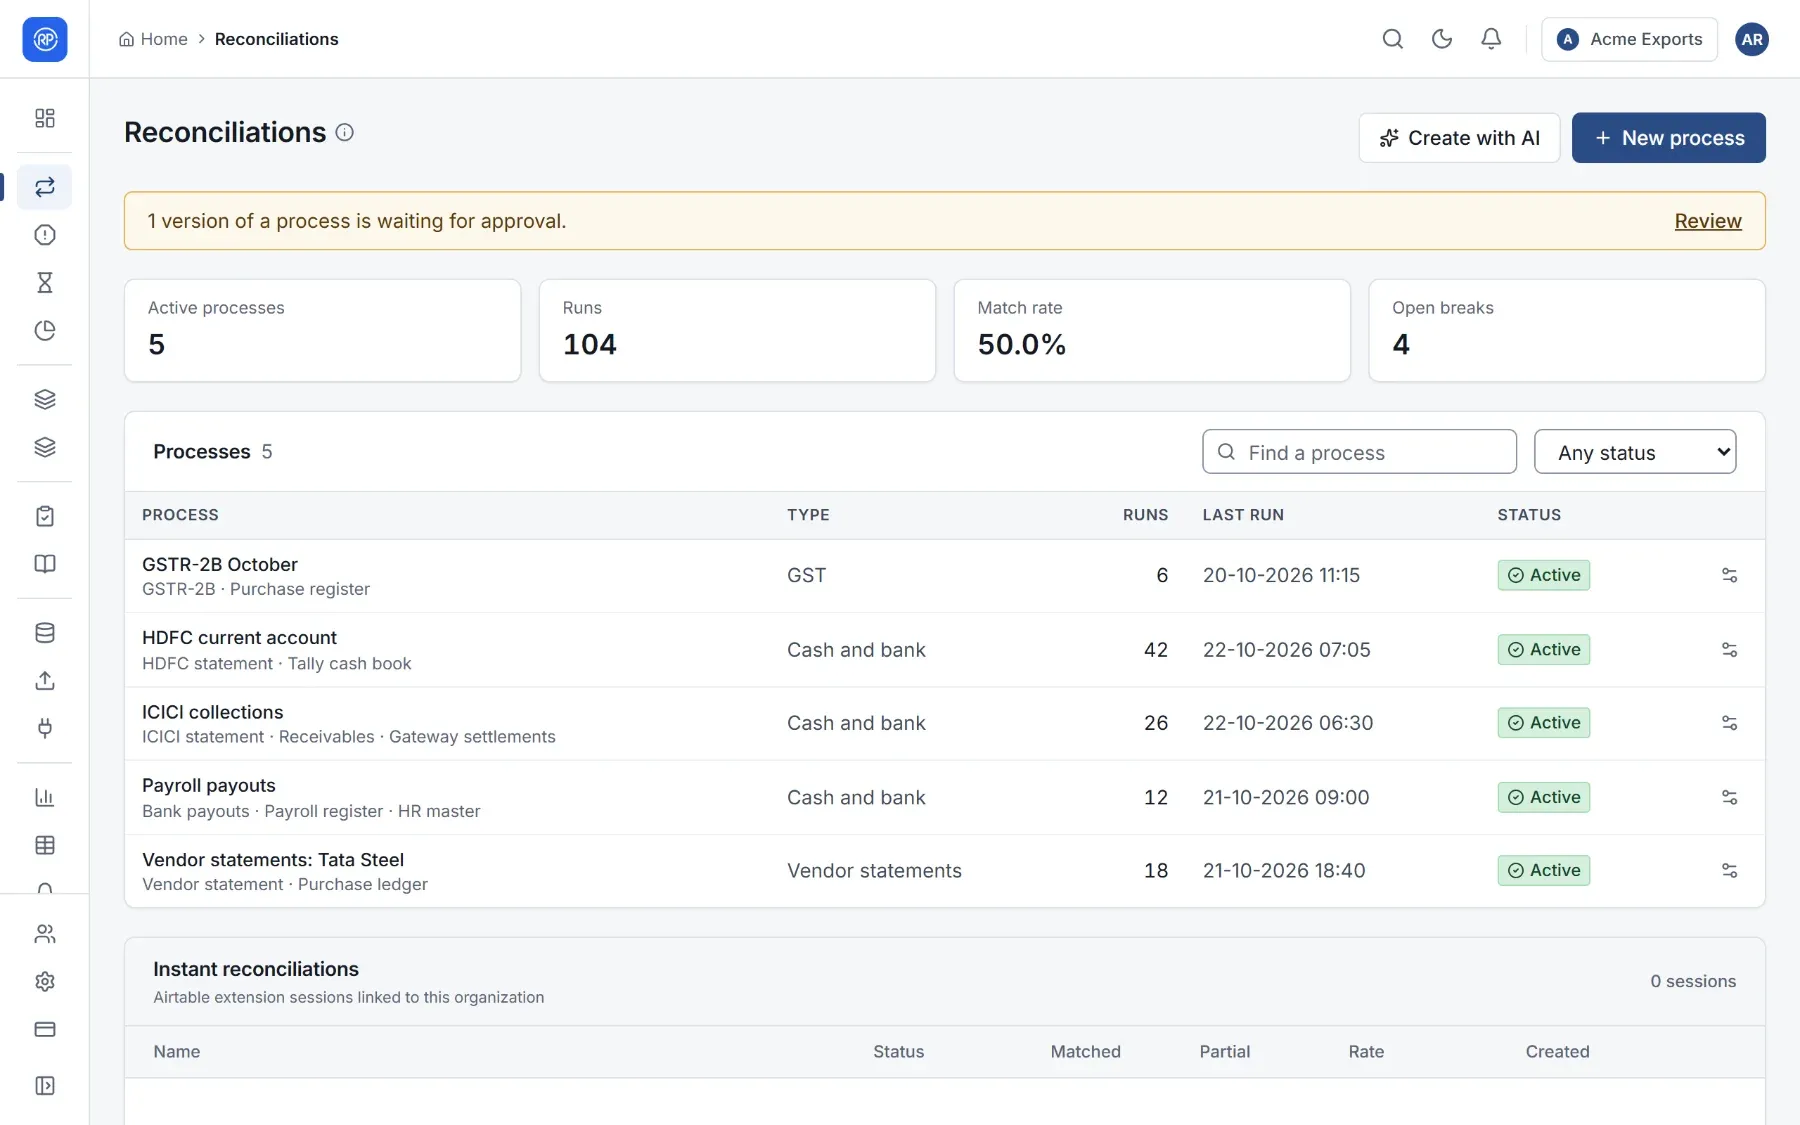Collapse the sidebar with the panel icon
This screenshot has width=1800, height=1125.
(45, 1086)
